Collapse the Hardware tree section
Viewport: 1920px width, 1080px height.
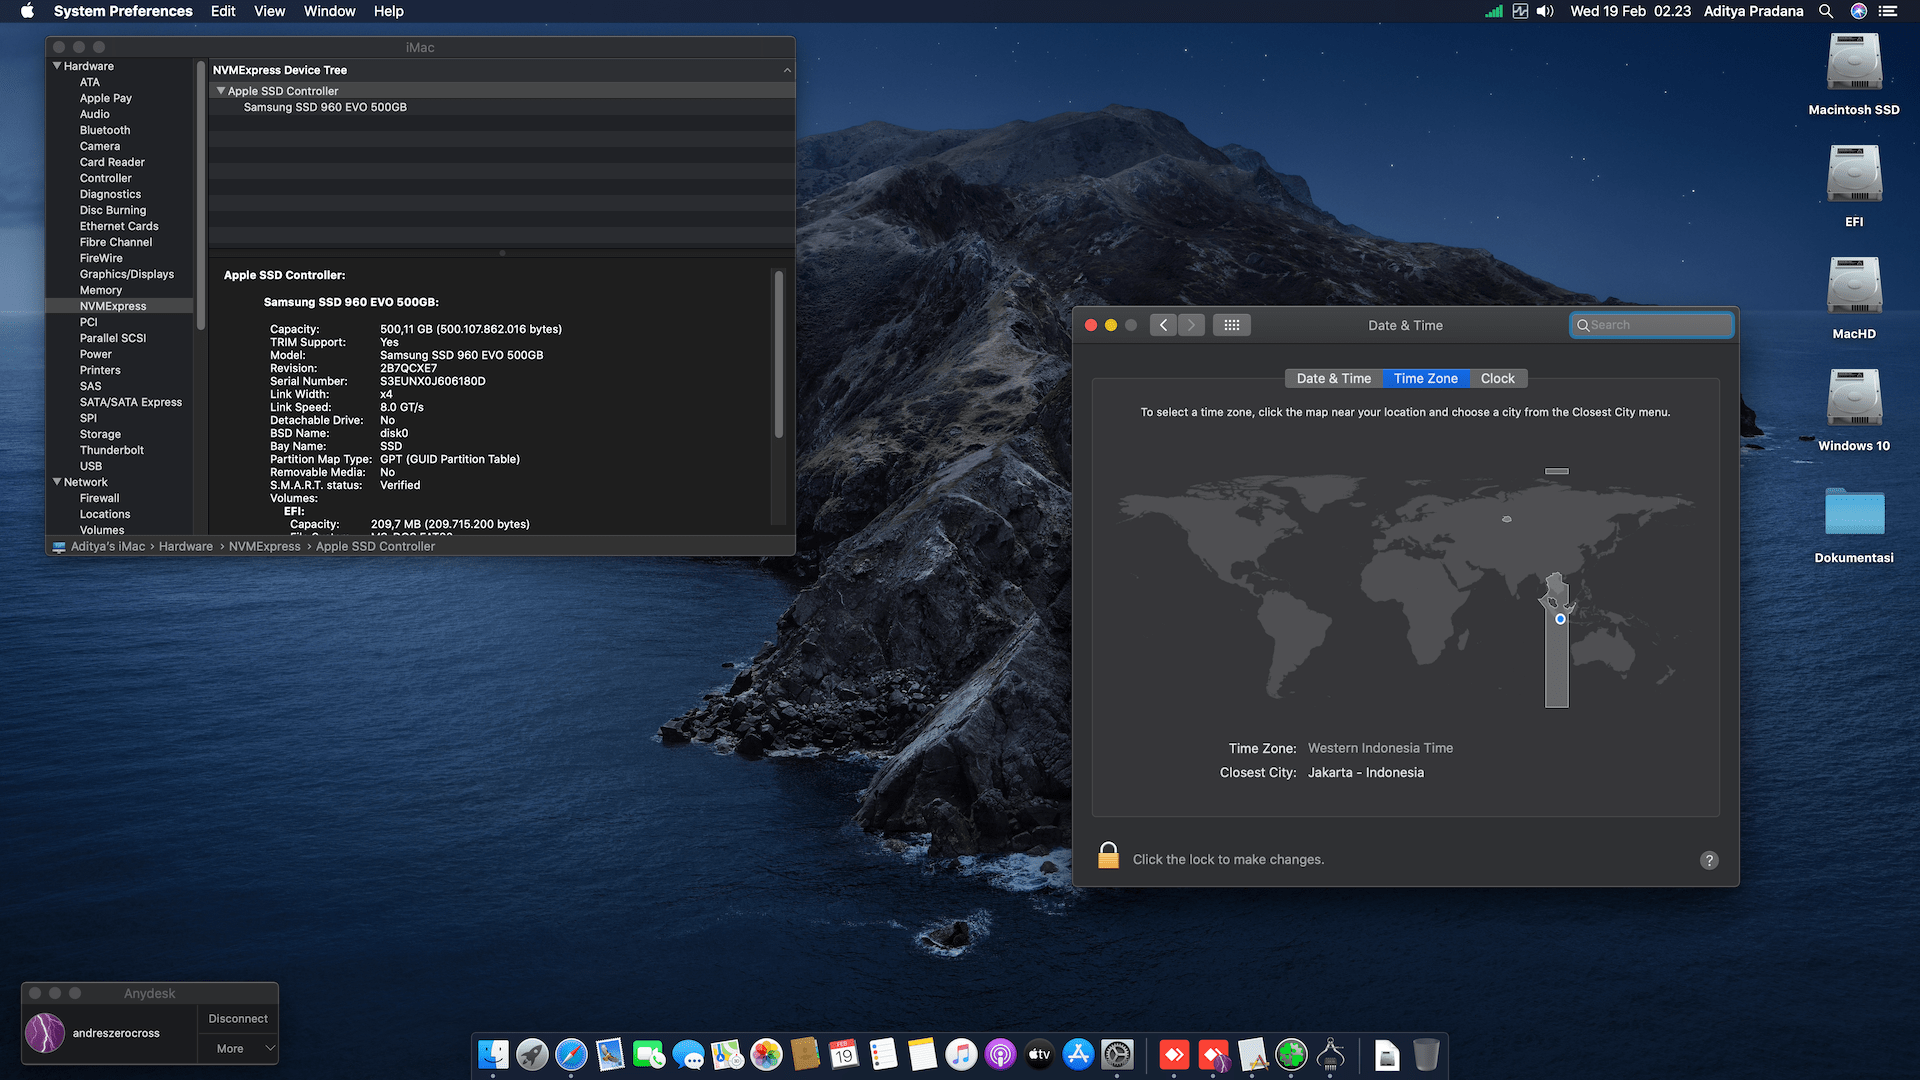click(x=57, y=66)
